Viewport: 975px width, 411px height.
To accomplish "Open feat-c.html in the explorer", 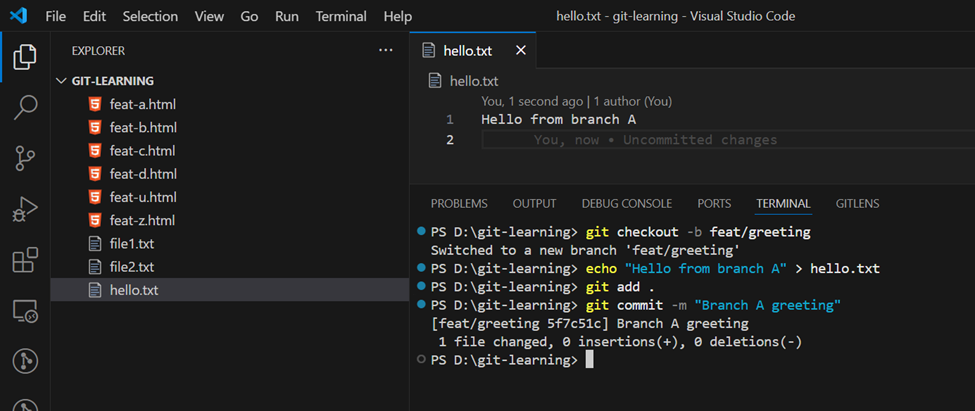I will 229,150.
